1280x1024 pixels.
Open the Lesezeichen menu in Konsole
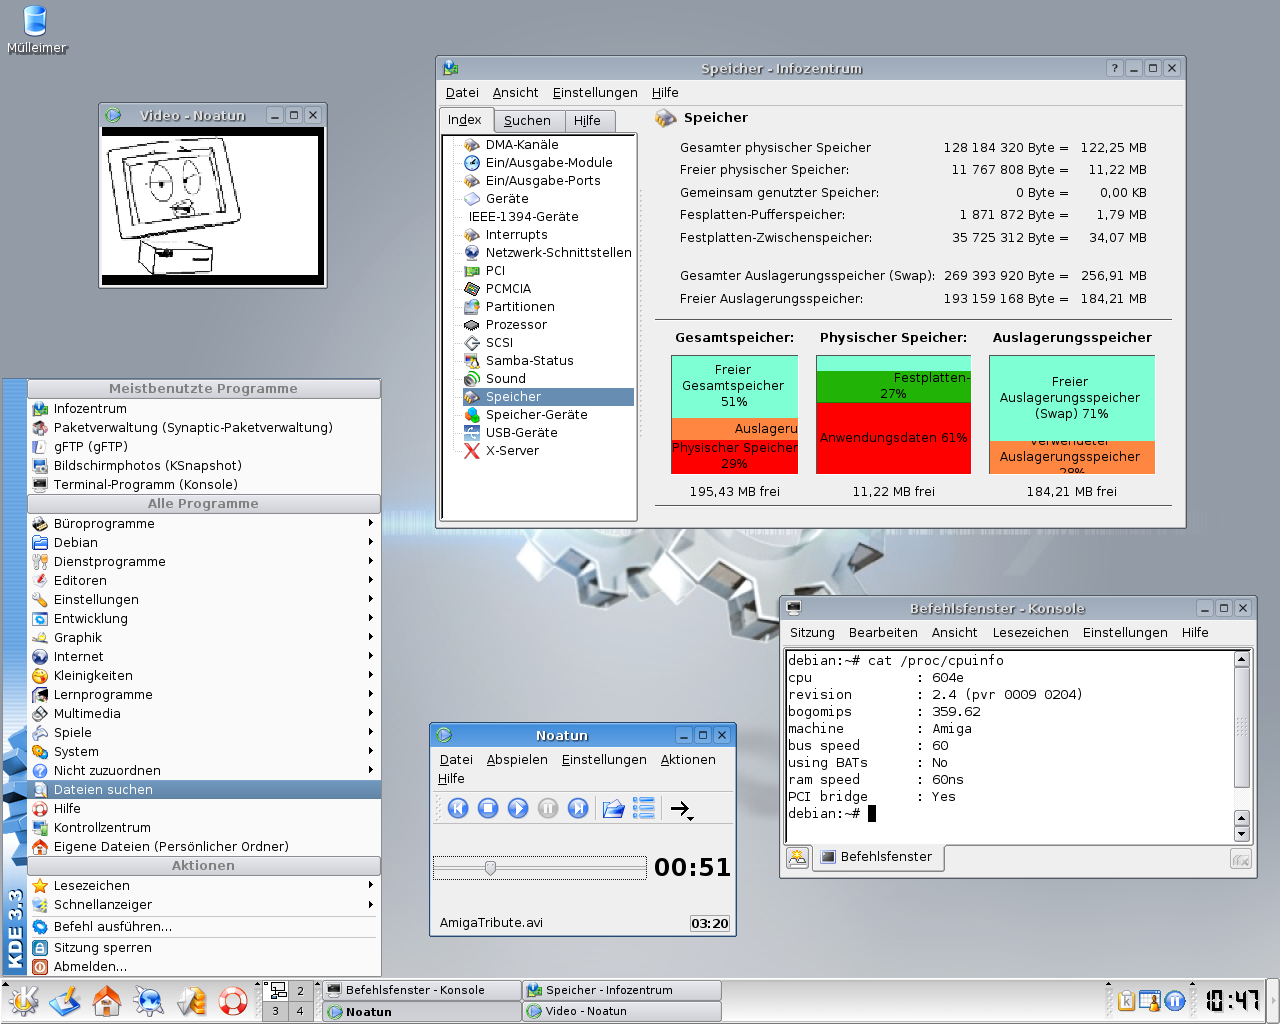point(1030,633)
